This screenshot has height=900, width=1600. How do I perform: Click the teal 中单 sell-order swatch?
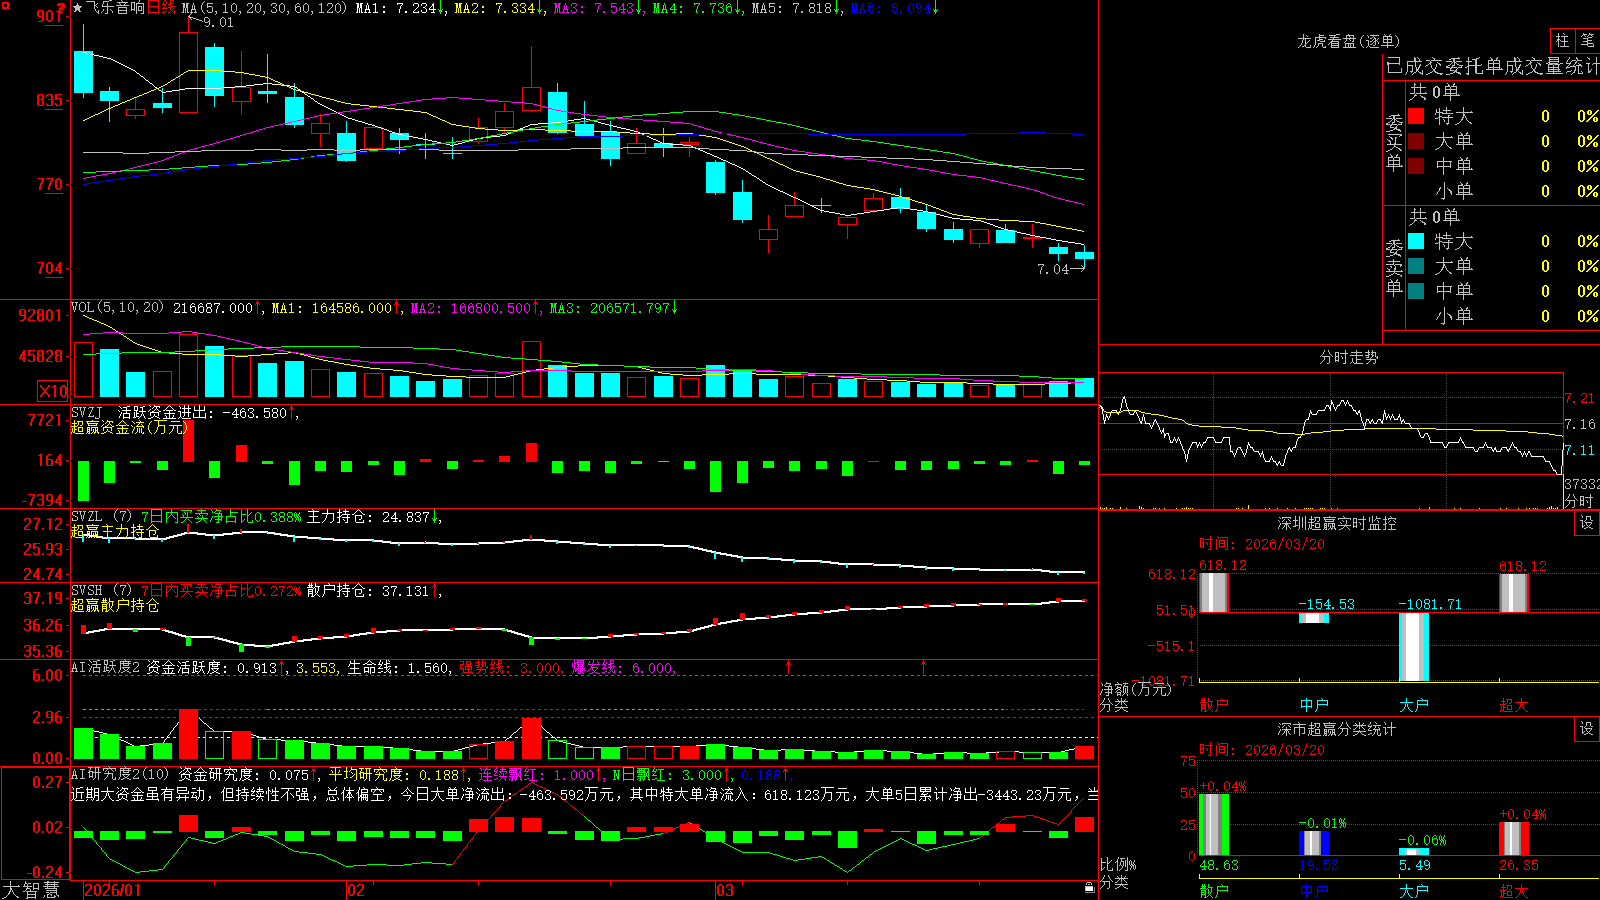point(1416,291)
